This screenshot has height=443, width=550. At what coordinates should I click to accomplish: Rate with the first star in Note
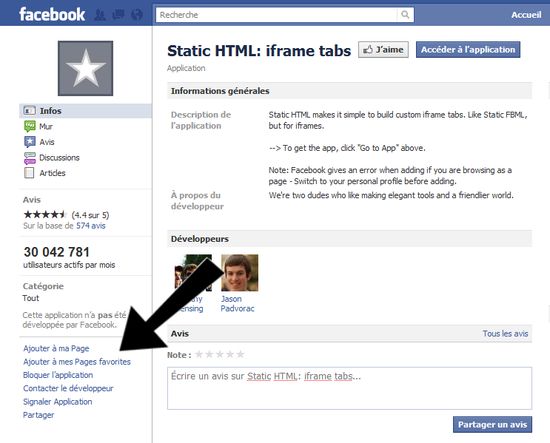point(199,355)
